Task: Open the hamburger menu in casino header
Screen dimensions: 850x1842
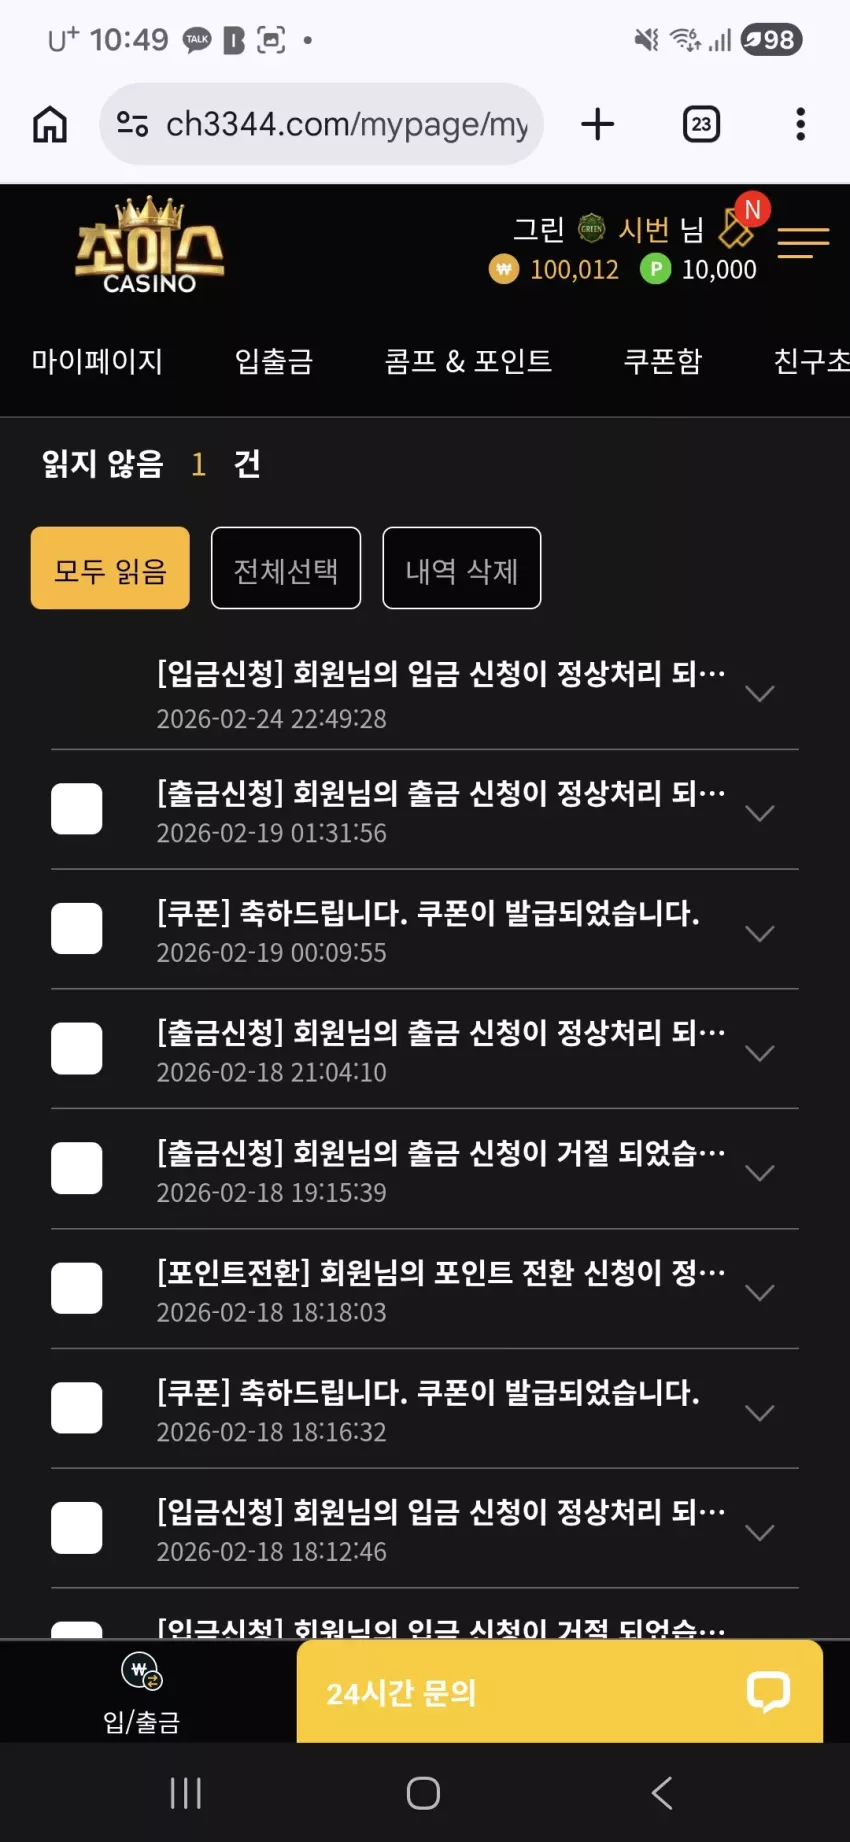Action: (x=803, y=242)
